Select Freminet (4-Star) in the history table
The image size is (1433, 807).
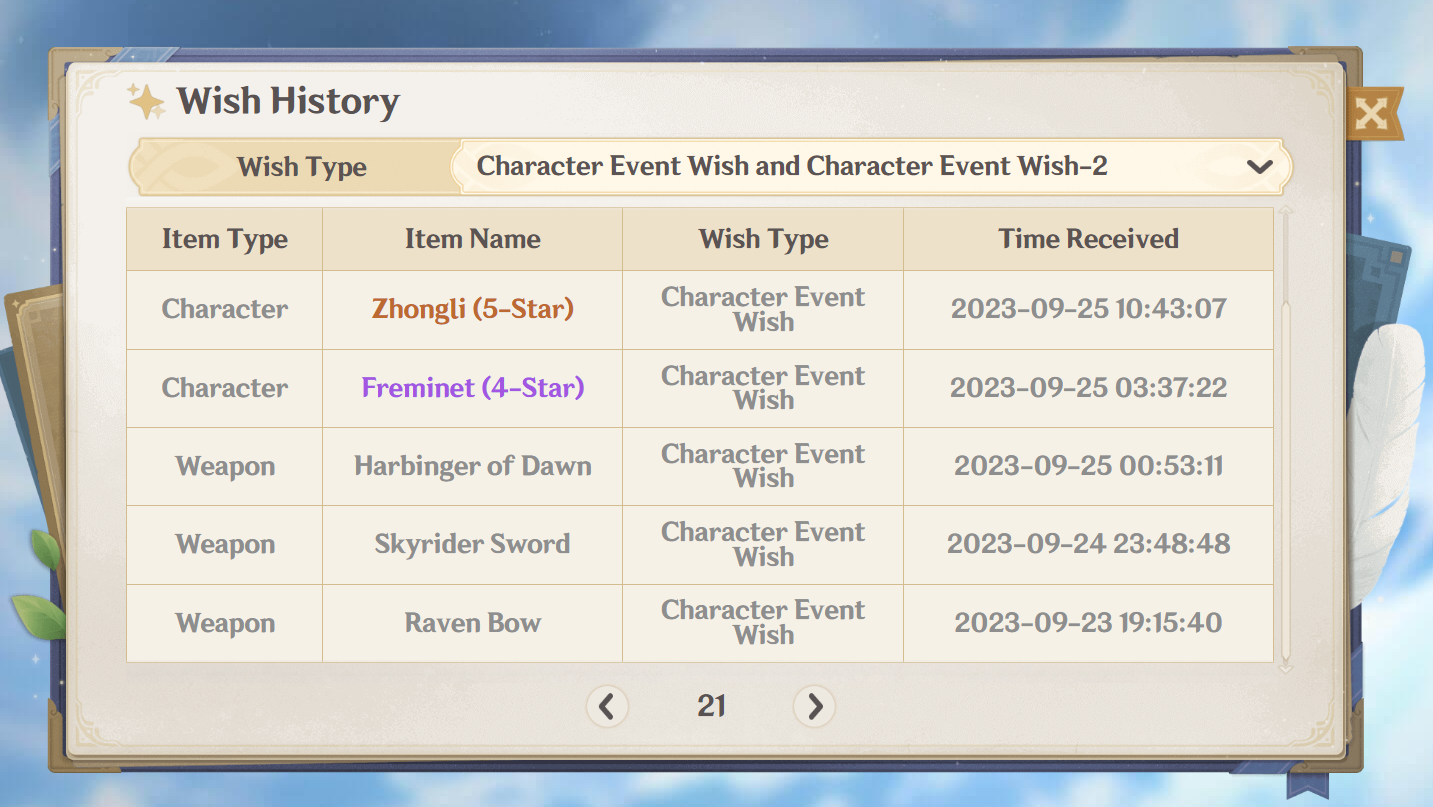click(472, 388)
